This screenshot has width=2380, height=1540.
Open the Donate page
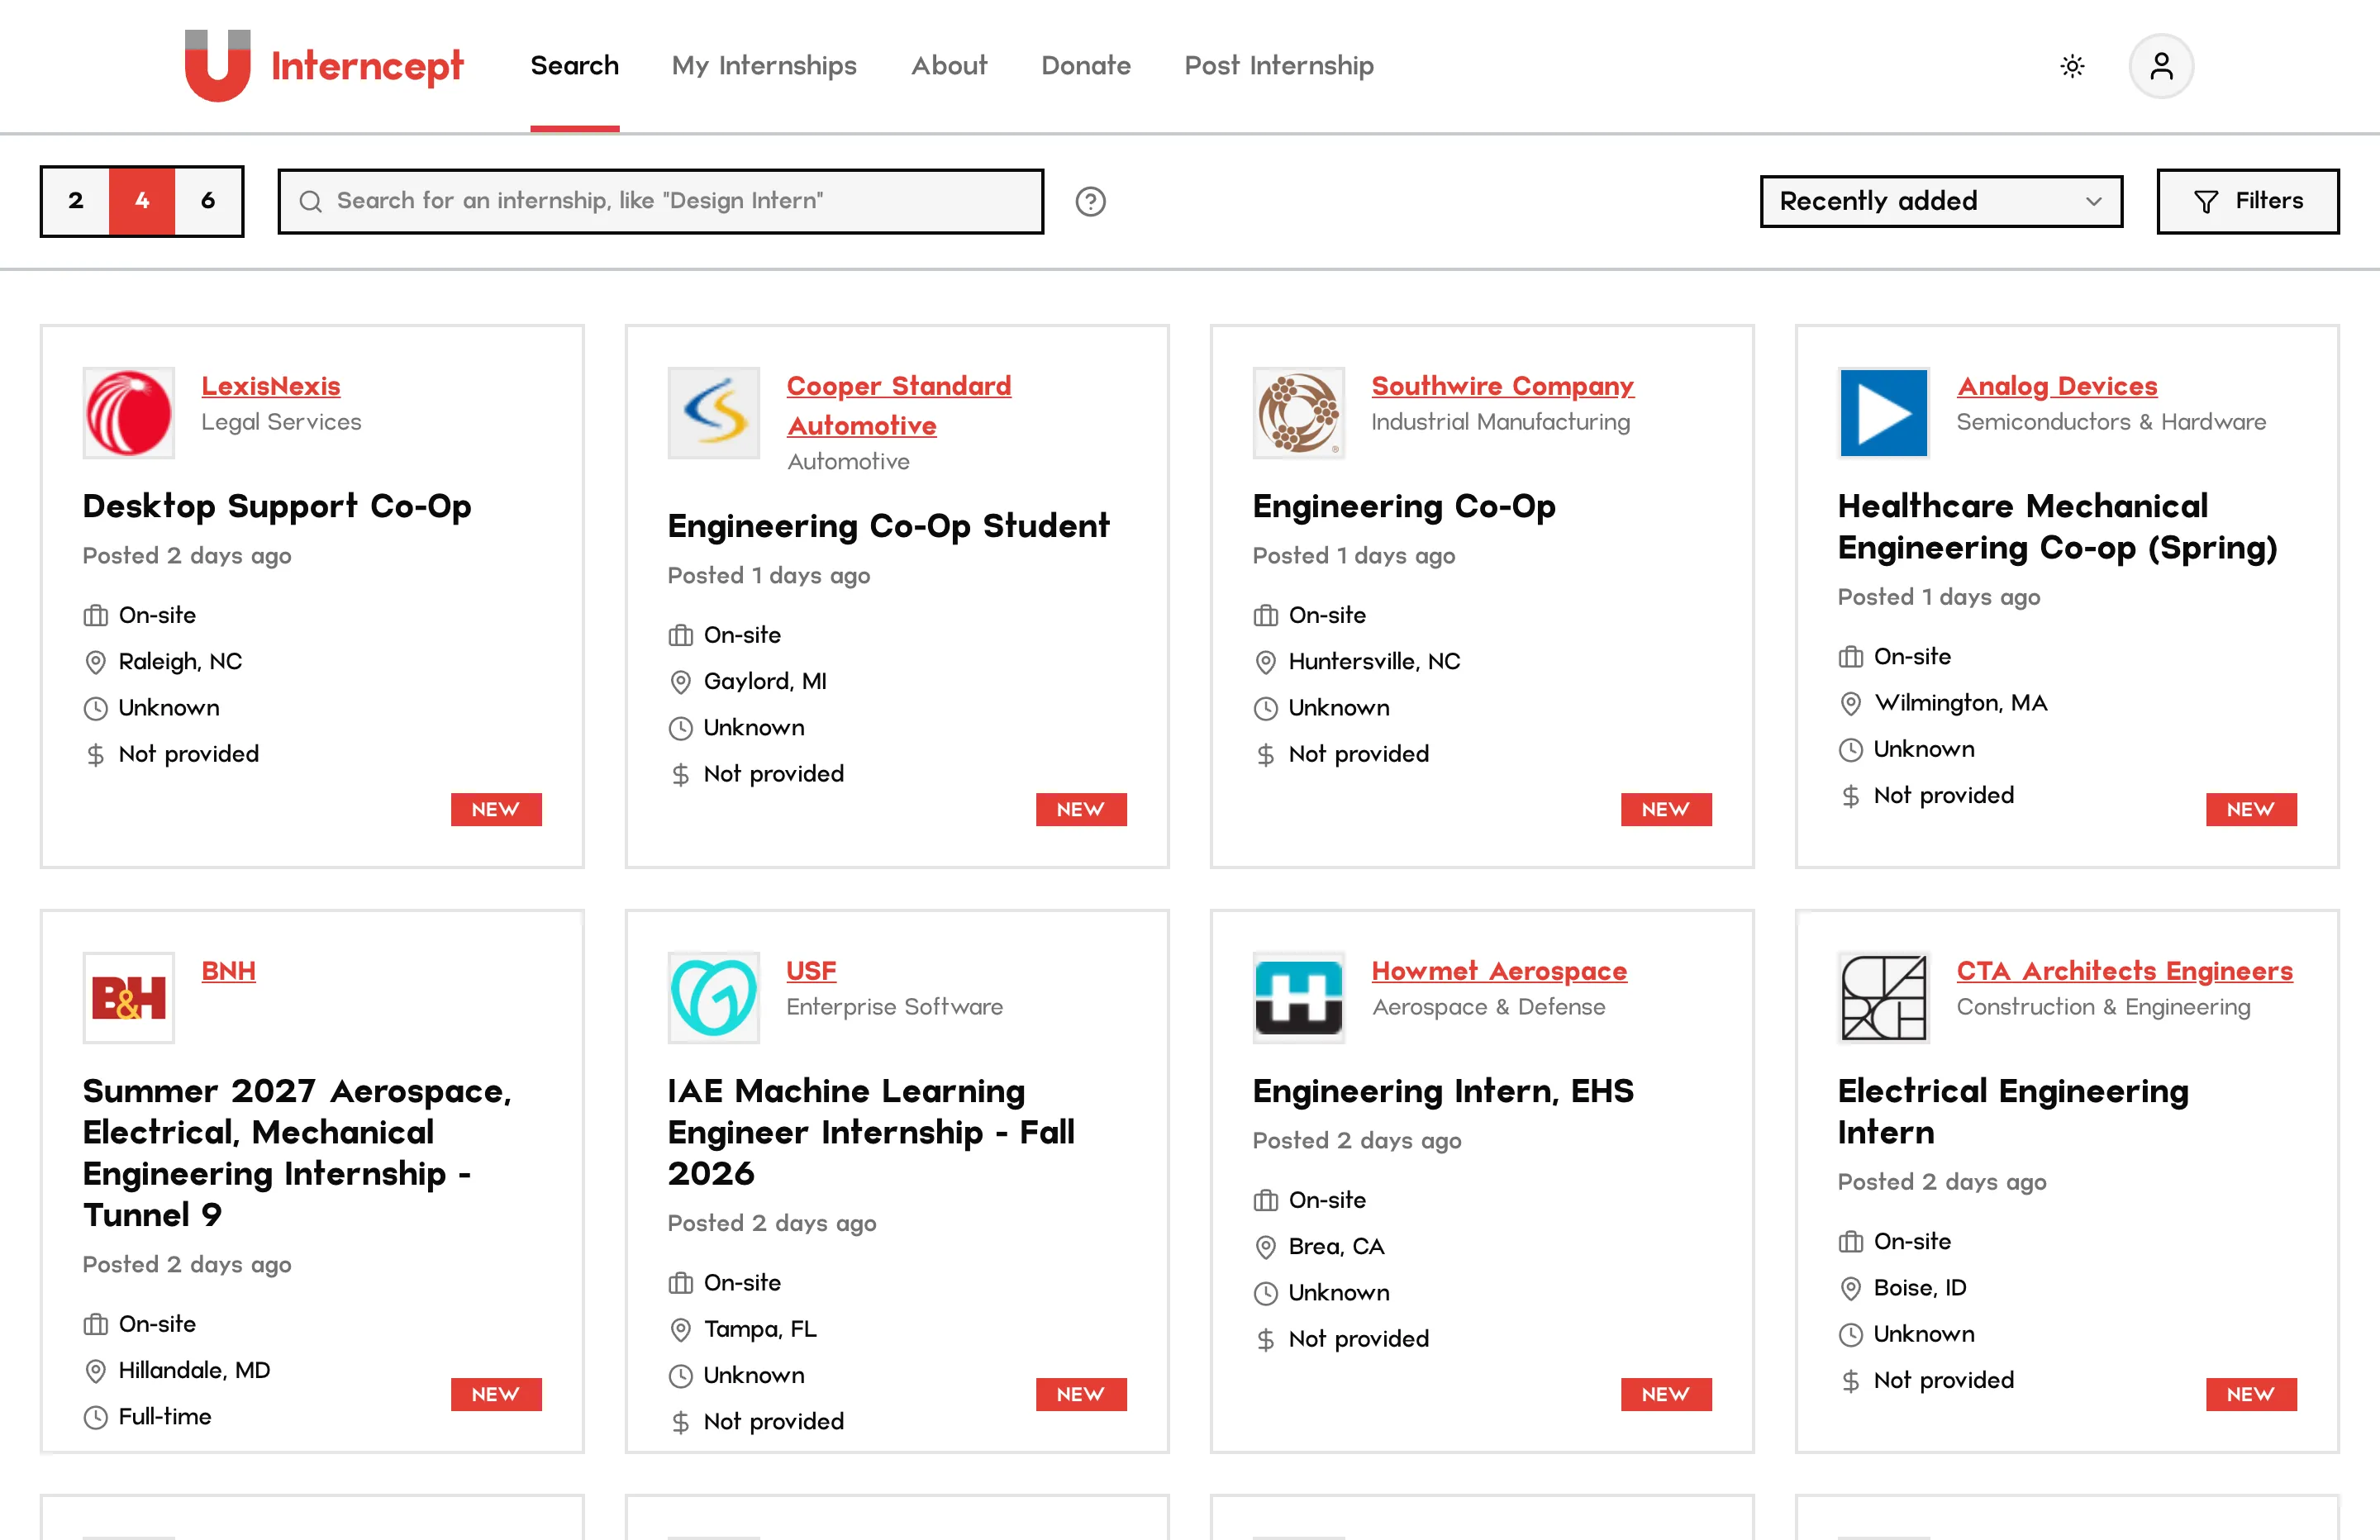[1086, 66]
